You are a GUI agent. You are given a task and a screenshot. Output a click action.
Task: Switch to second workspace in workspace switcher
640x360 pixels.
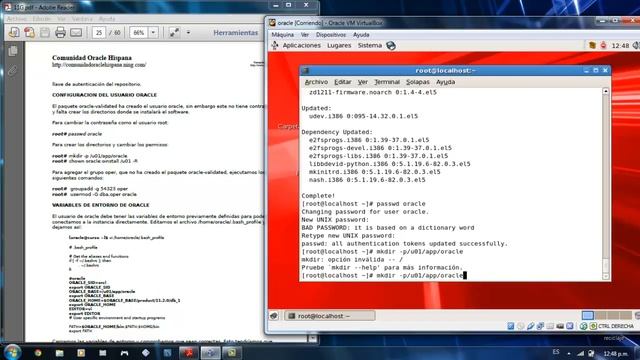tap(600, 316)
